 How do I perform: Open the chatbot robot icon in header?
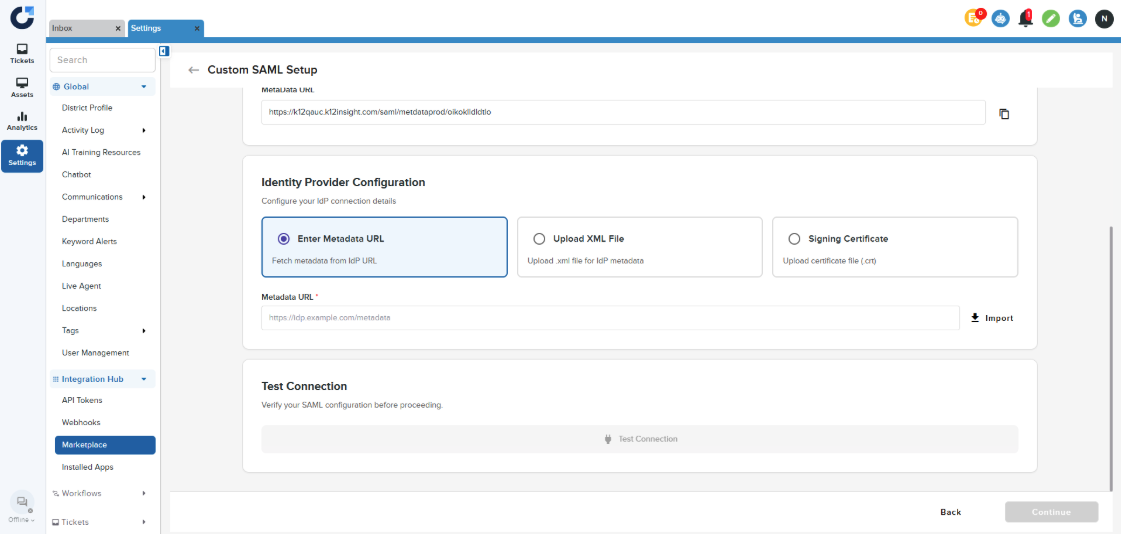(1000, 18)
